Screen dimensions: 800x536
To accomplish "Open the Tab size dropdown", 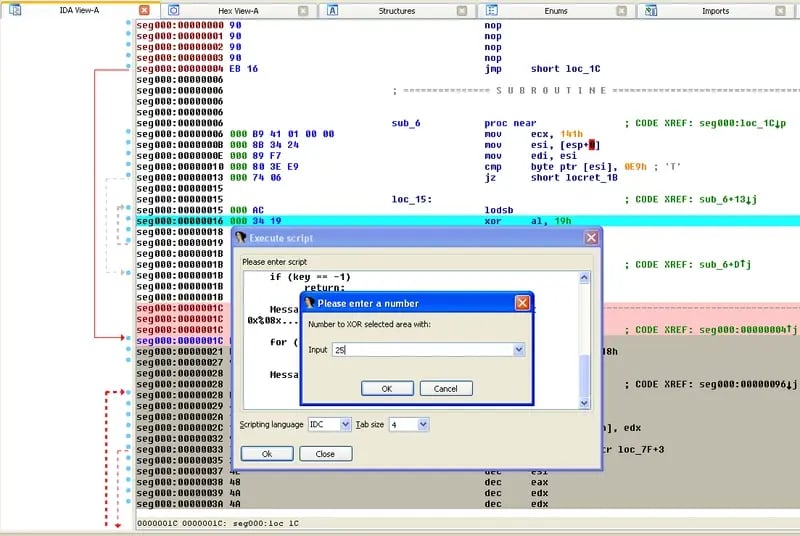I will [423, 424].
